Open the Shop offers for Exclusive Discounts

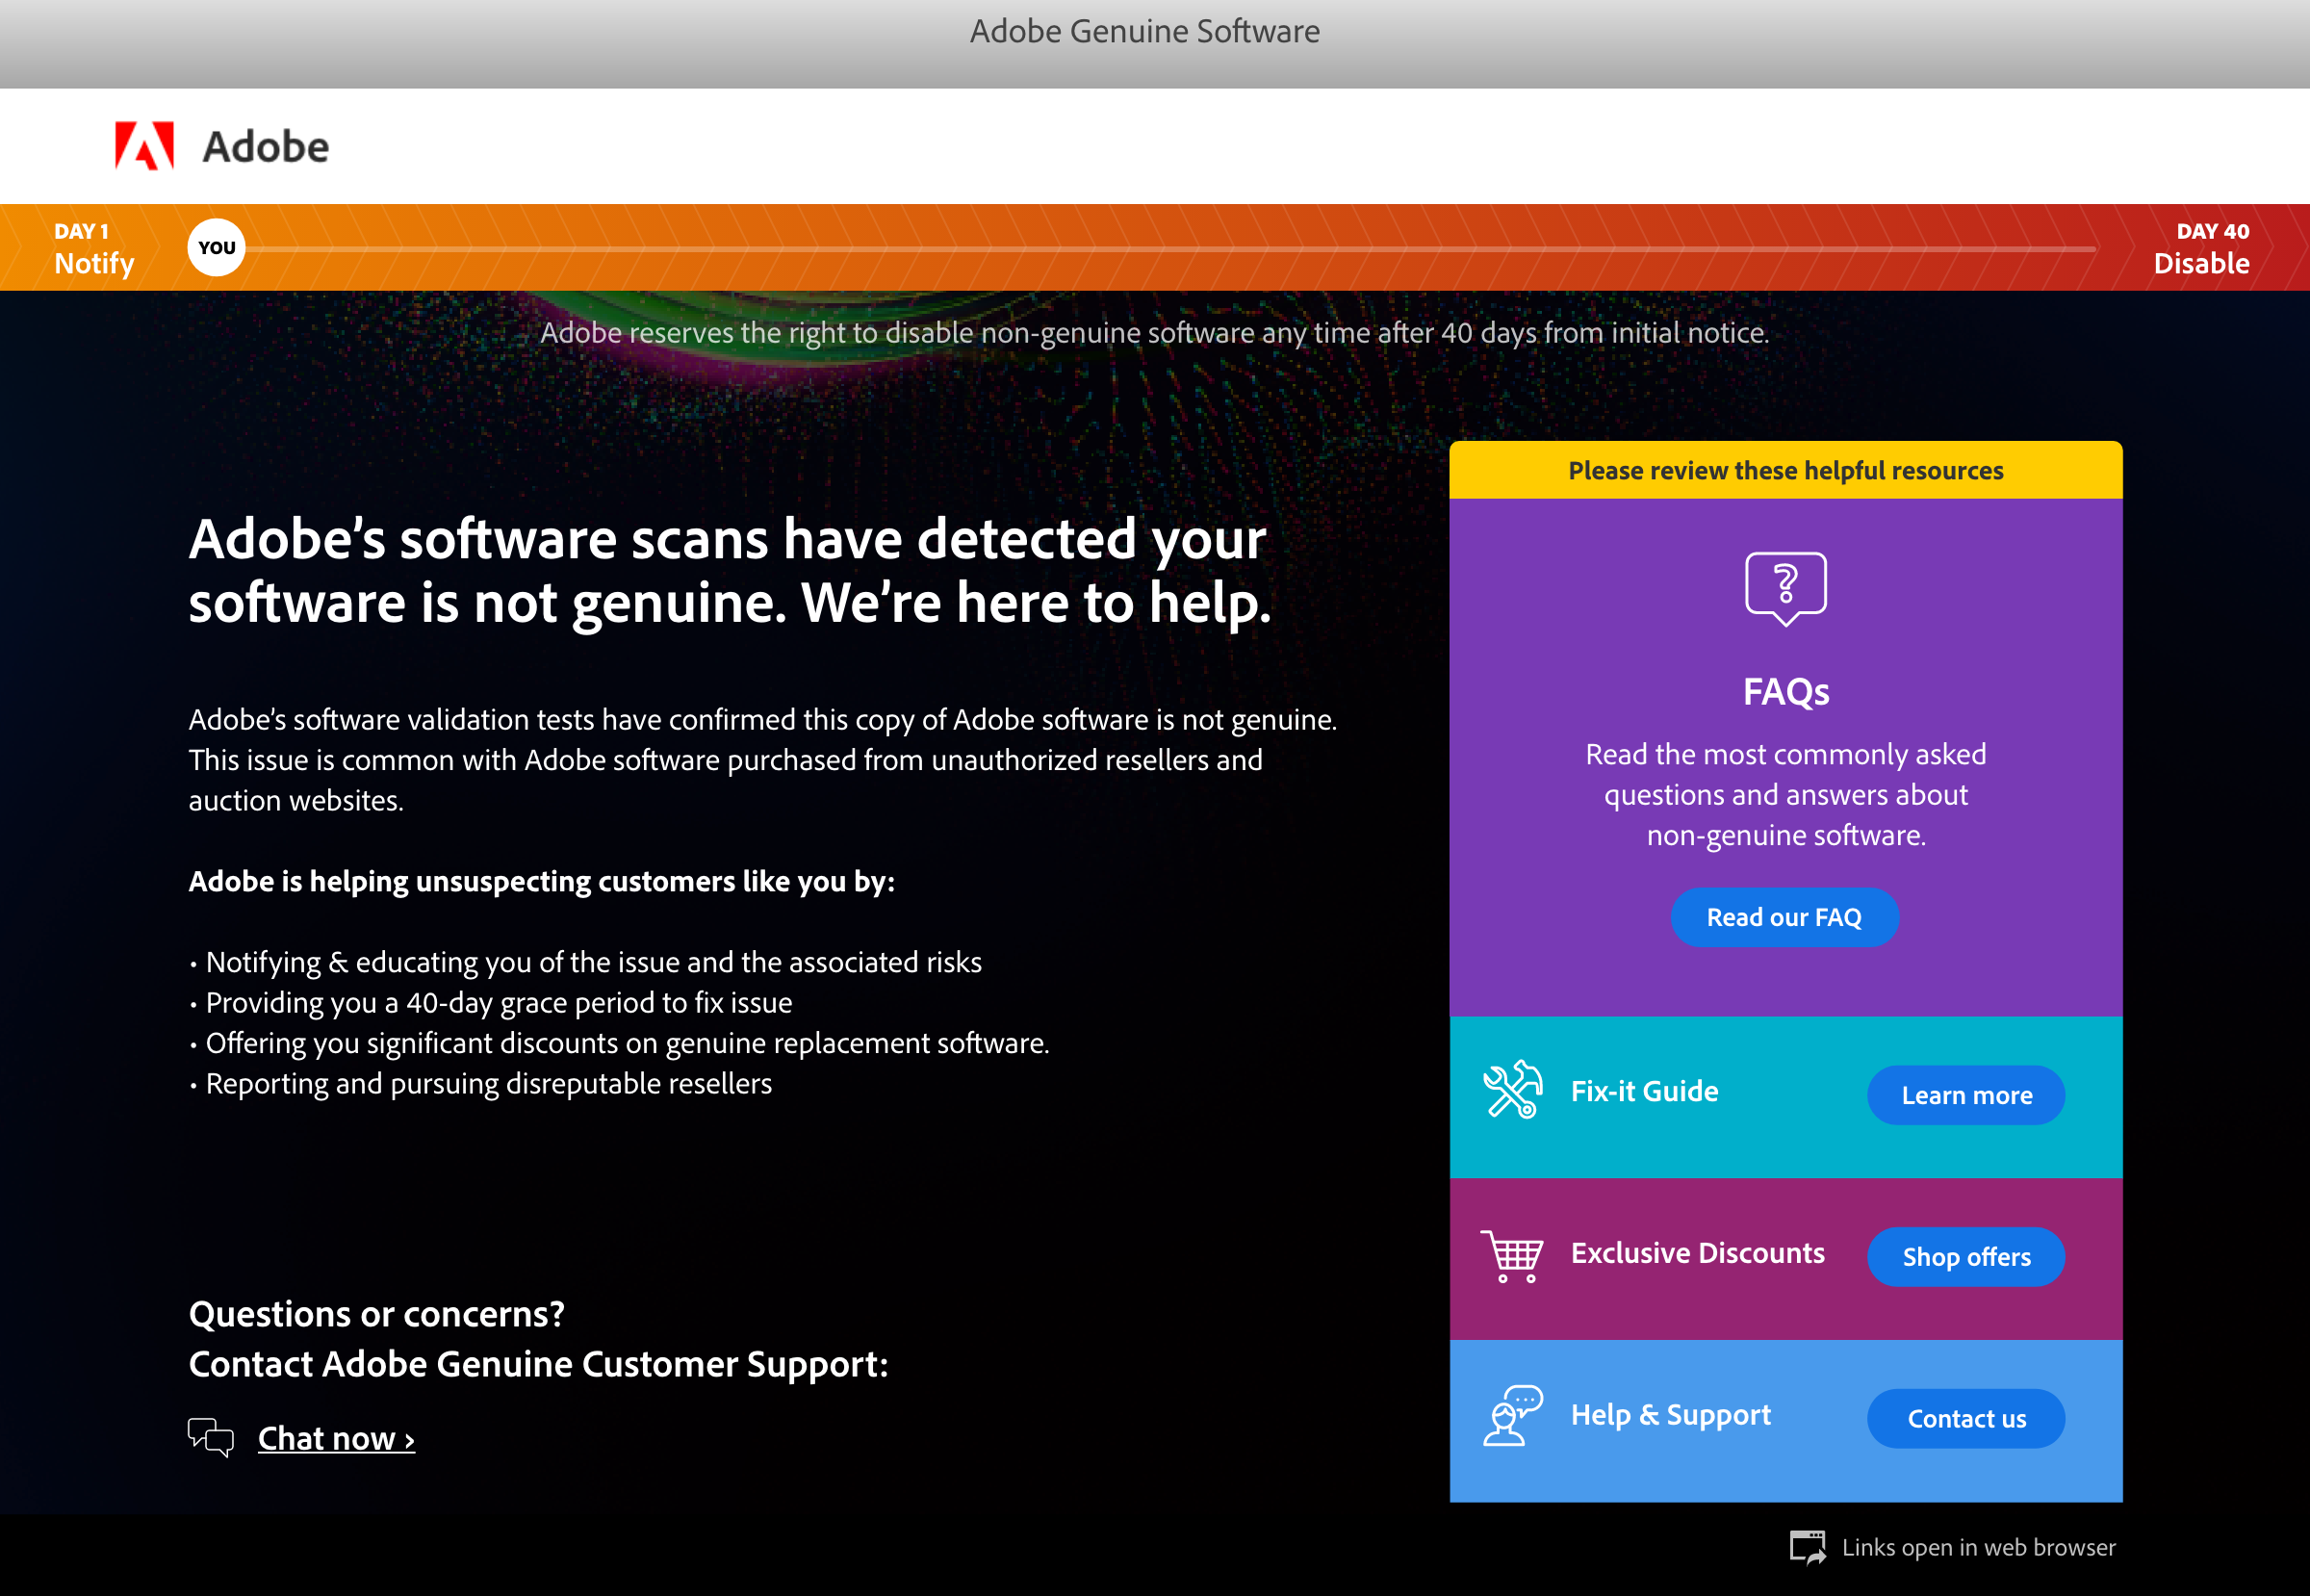(x=1966, y=1255)
